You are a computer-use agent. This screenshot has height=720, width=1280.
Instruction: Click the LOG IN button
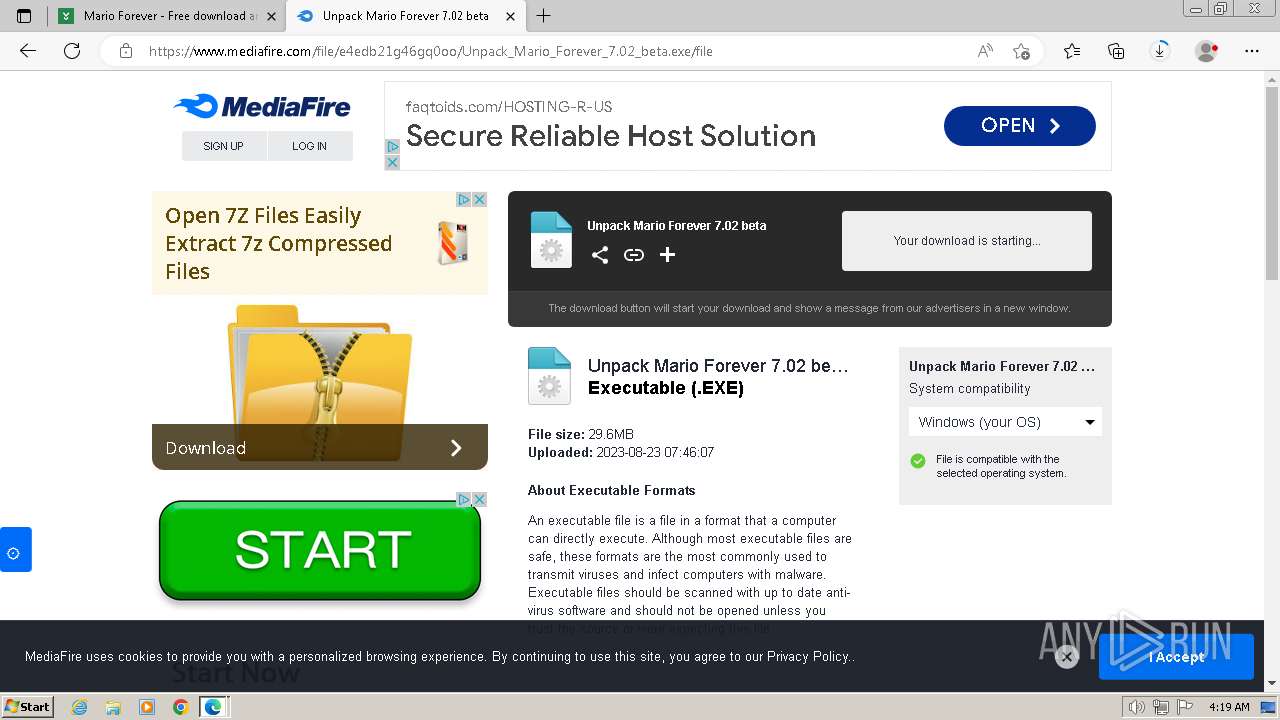309,146
